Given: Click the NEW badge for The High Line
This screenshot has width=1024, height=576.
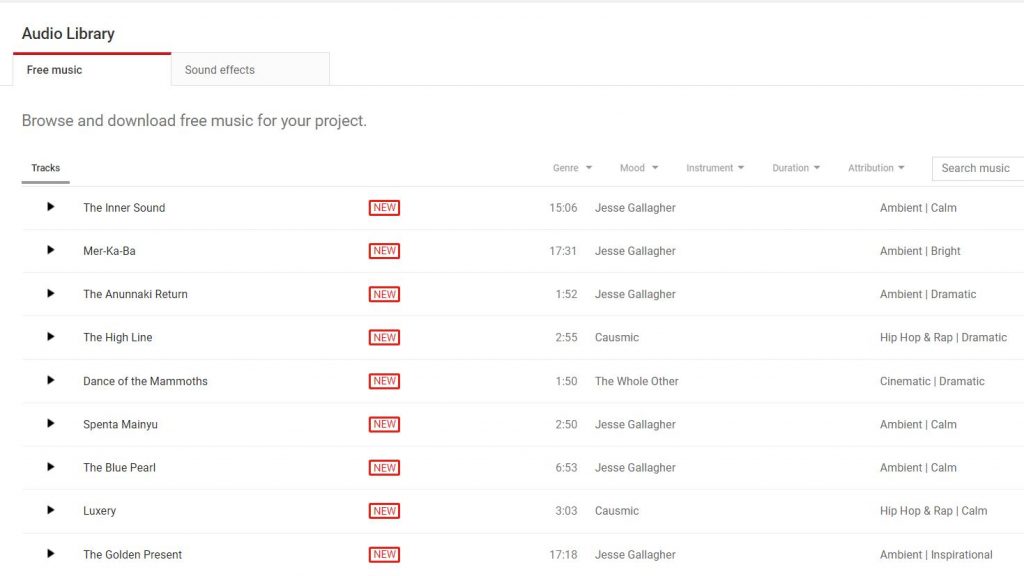Looking at the screenshot, I should point(384,338).
